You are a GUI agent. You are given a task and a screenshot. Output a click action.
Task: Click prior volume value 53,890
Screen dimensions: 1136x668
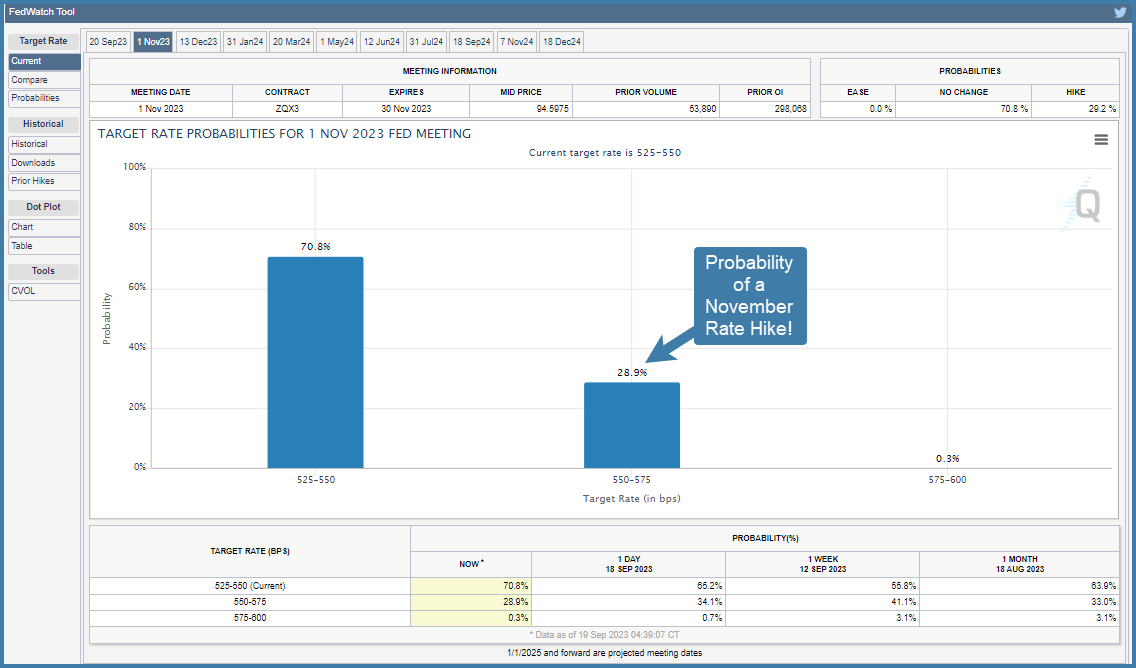702,109
